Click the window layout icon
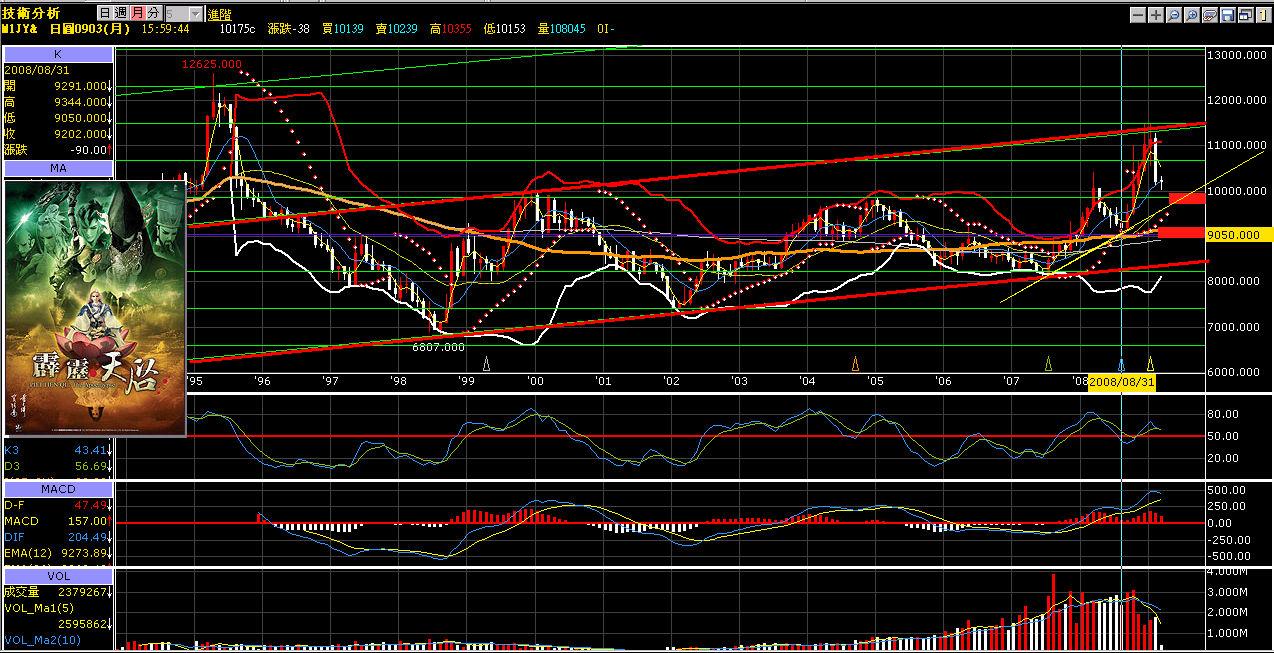Screen dimensions: 1274x653 (x=1245, y=15)
